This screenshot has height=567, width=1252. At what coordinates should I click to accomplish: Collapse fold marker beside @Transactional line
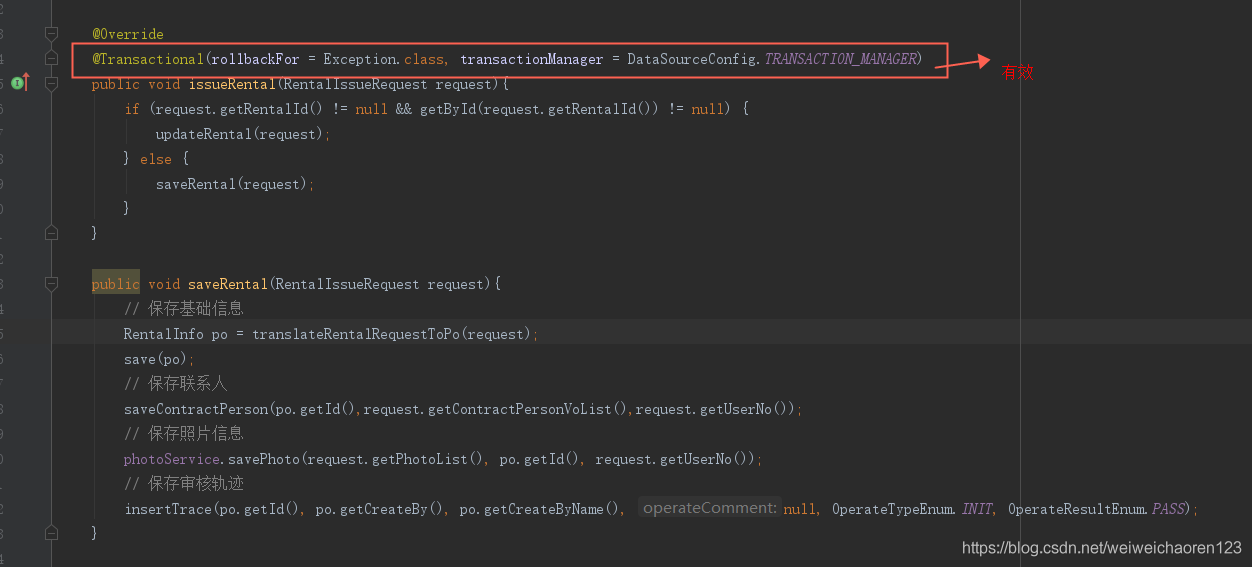(x=52, y=59)
